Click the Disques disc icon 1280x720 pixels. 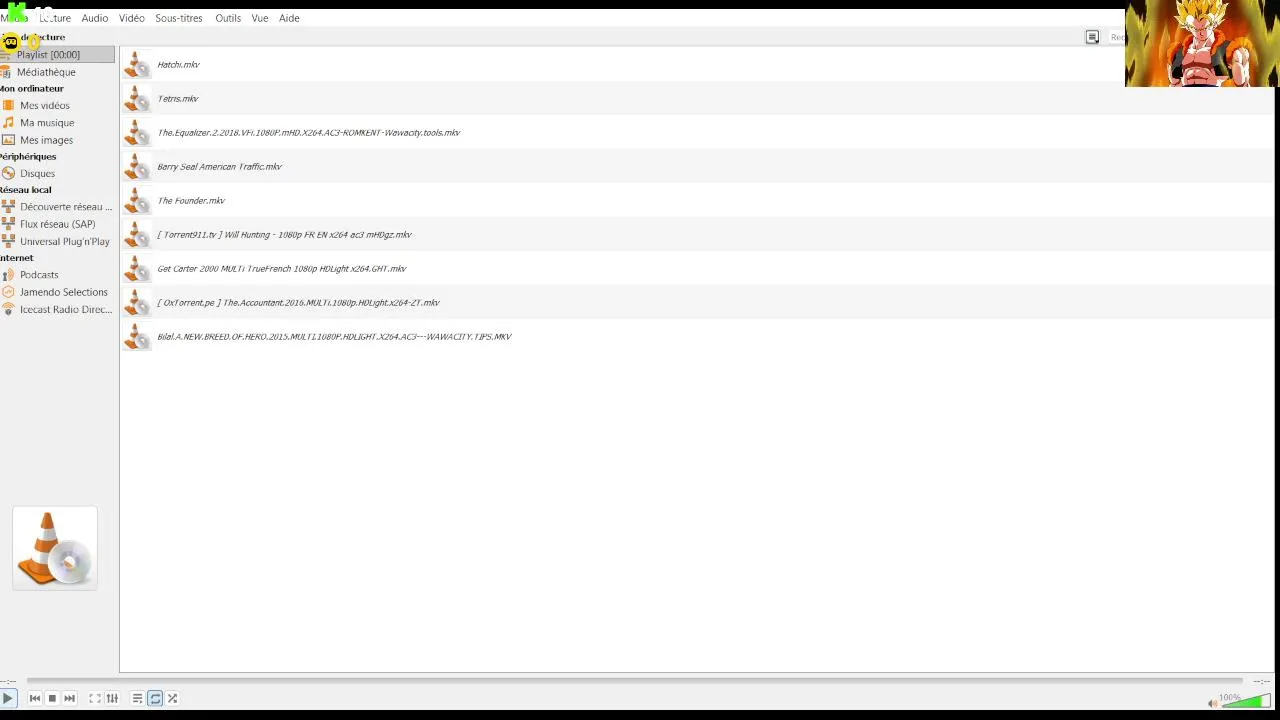[8, 173]
